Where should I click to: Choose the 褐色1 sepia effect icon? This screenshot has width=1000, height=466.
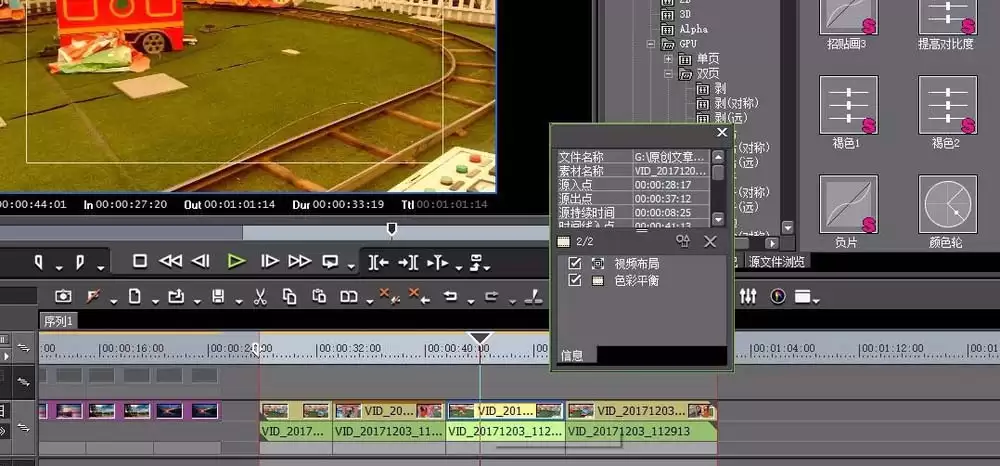pos(848,105)
